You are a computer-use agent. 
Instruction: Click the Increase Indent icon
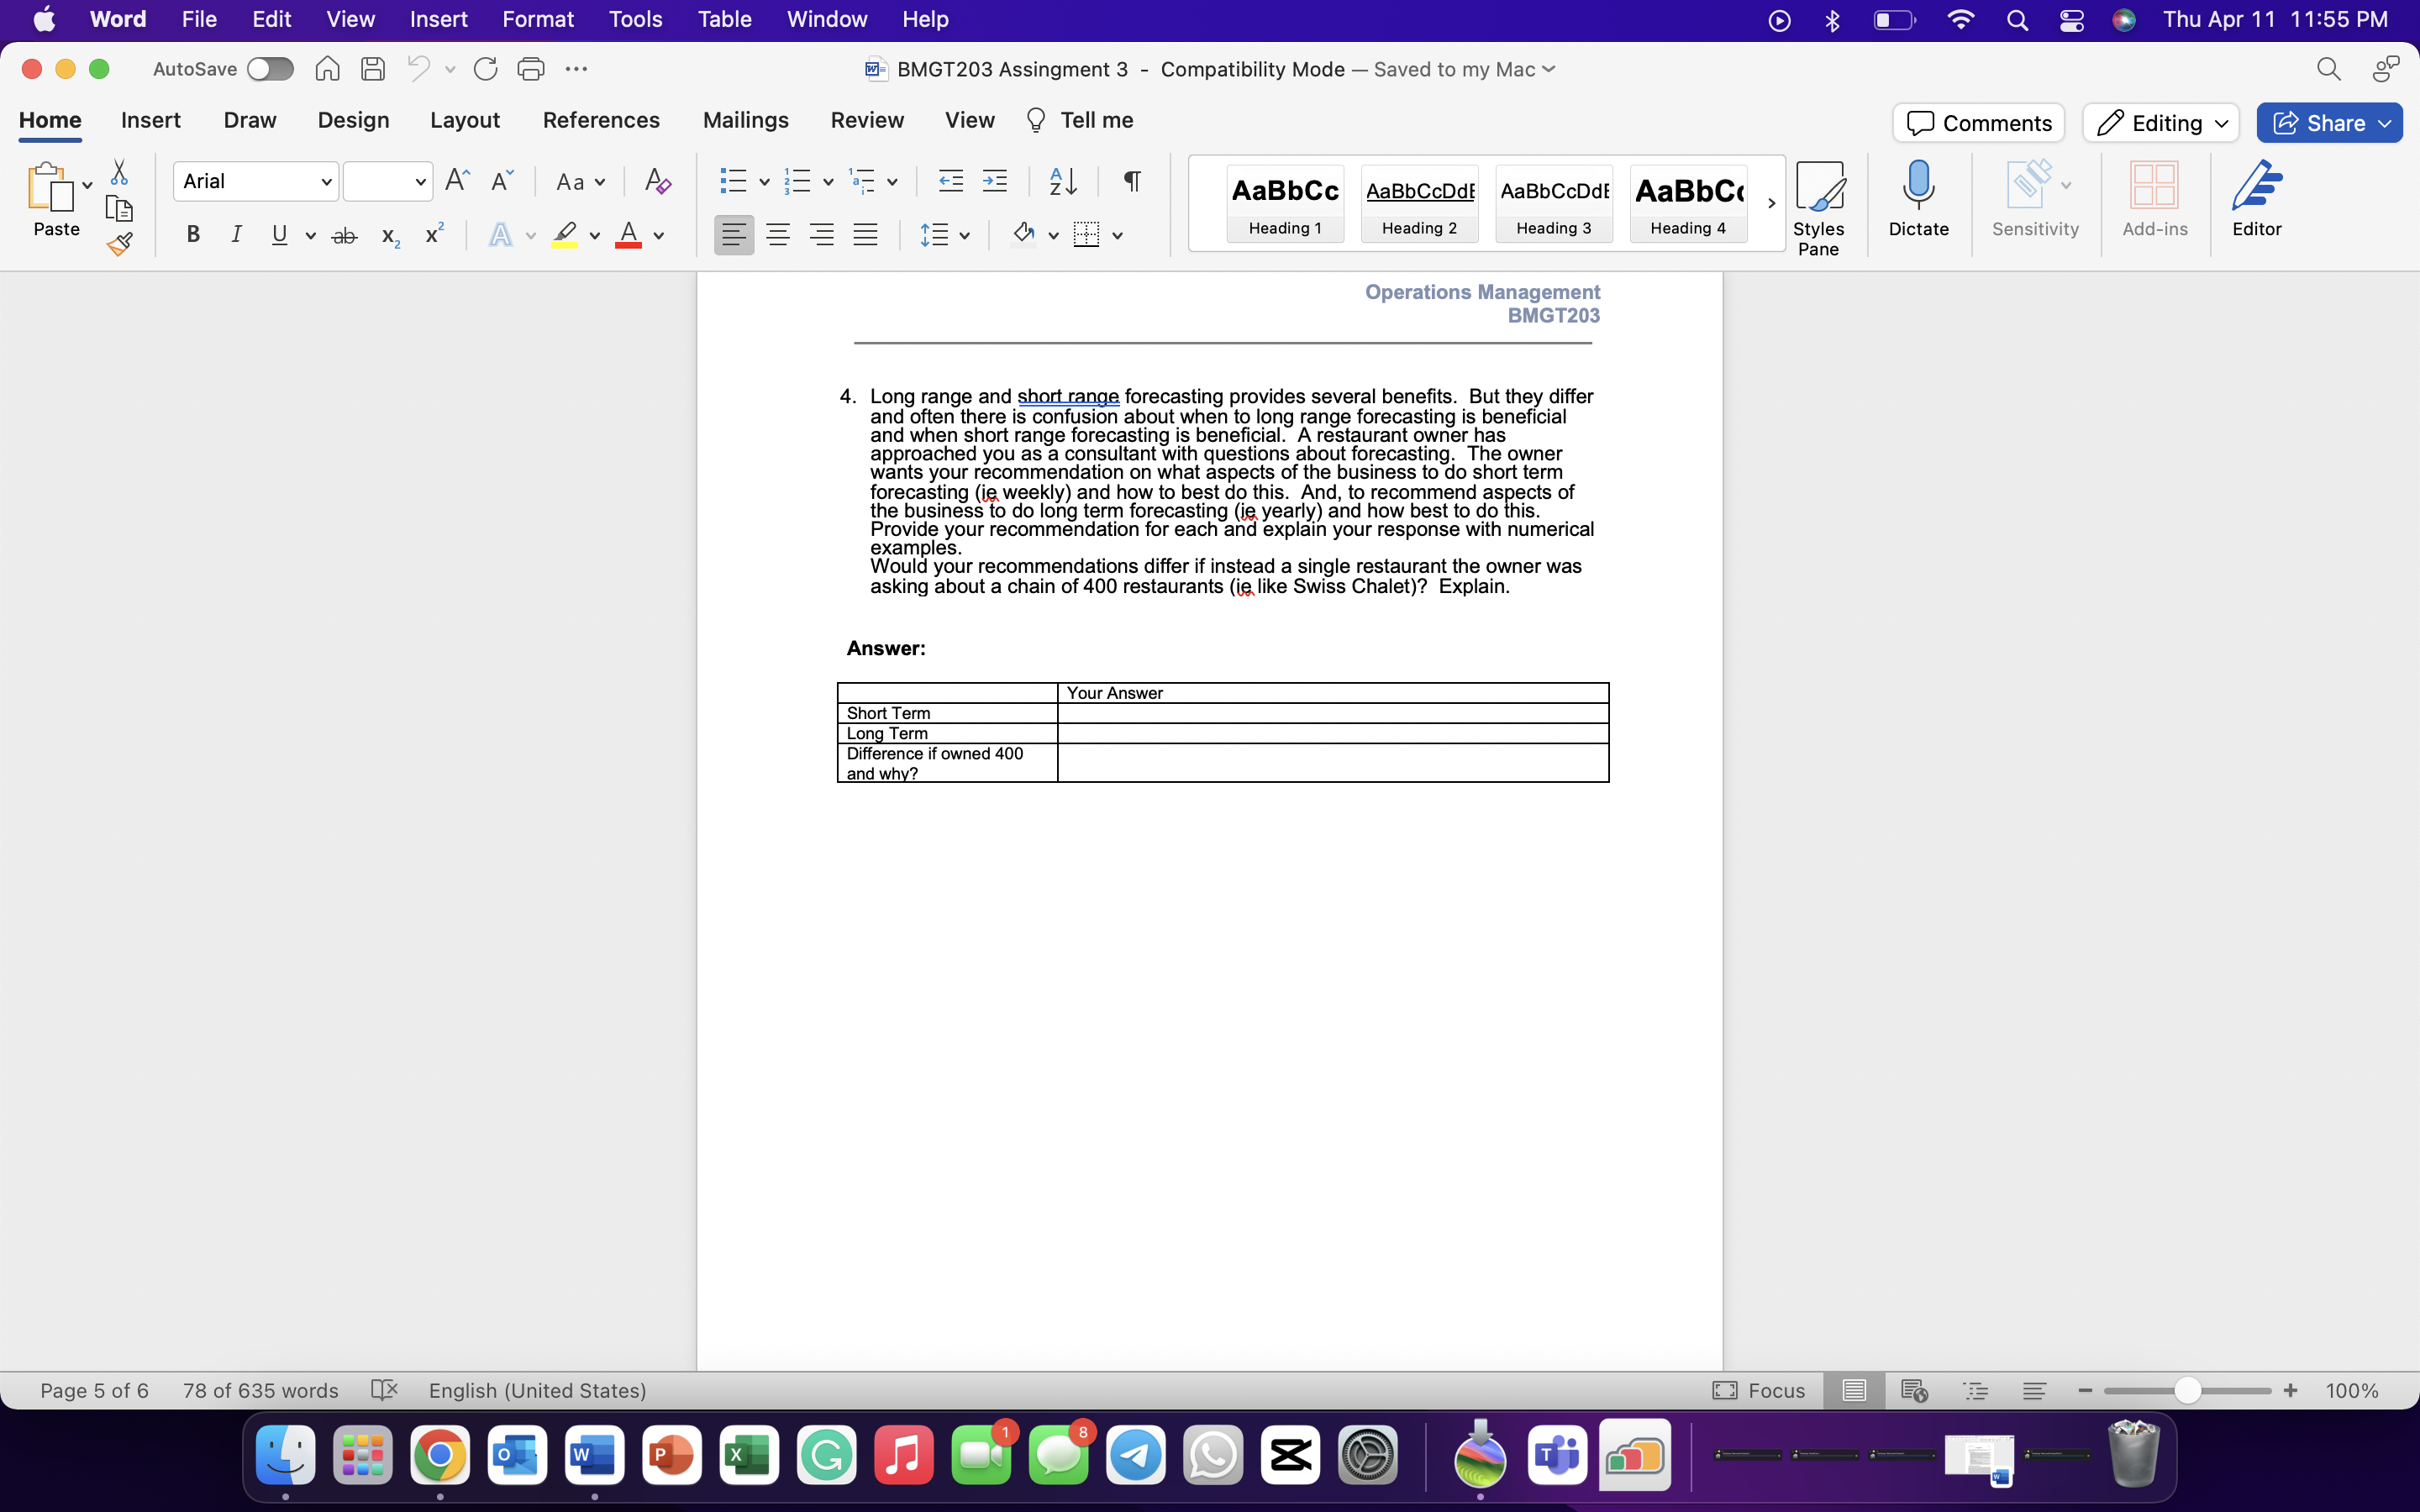pyautogui.click(x=995, y=181)
